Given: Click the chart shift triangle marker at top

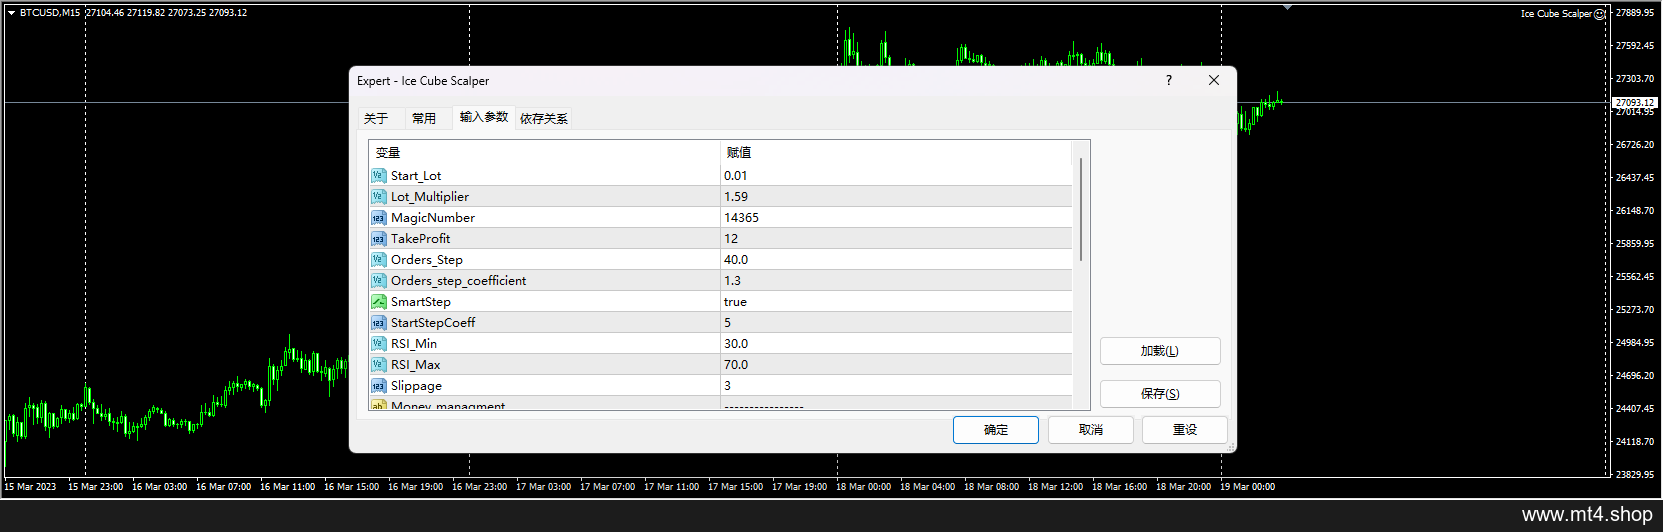Looking at the screenshot, I should [x=1287, y=7].
